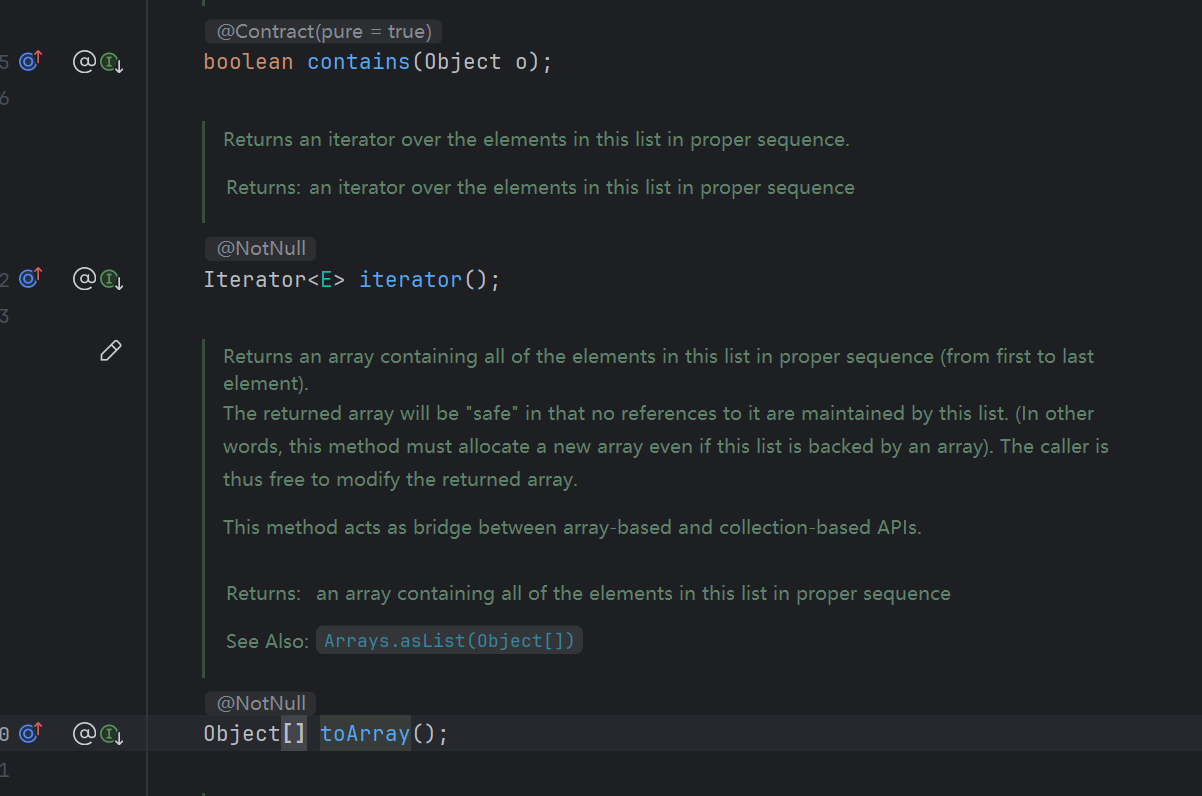Screen dimensions: 1202x796
Task: Click the Iterator return type
Action: point(254,279)
